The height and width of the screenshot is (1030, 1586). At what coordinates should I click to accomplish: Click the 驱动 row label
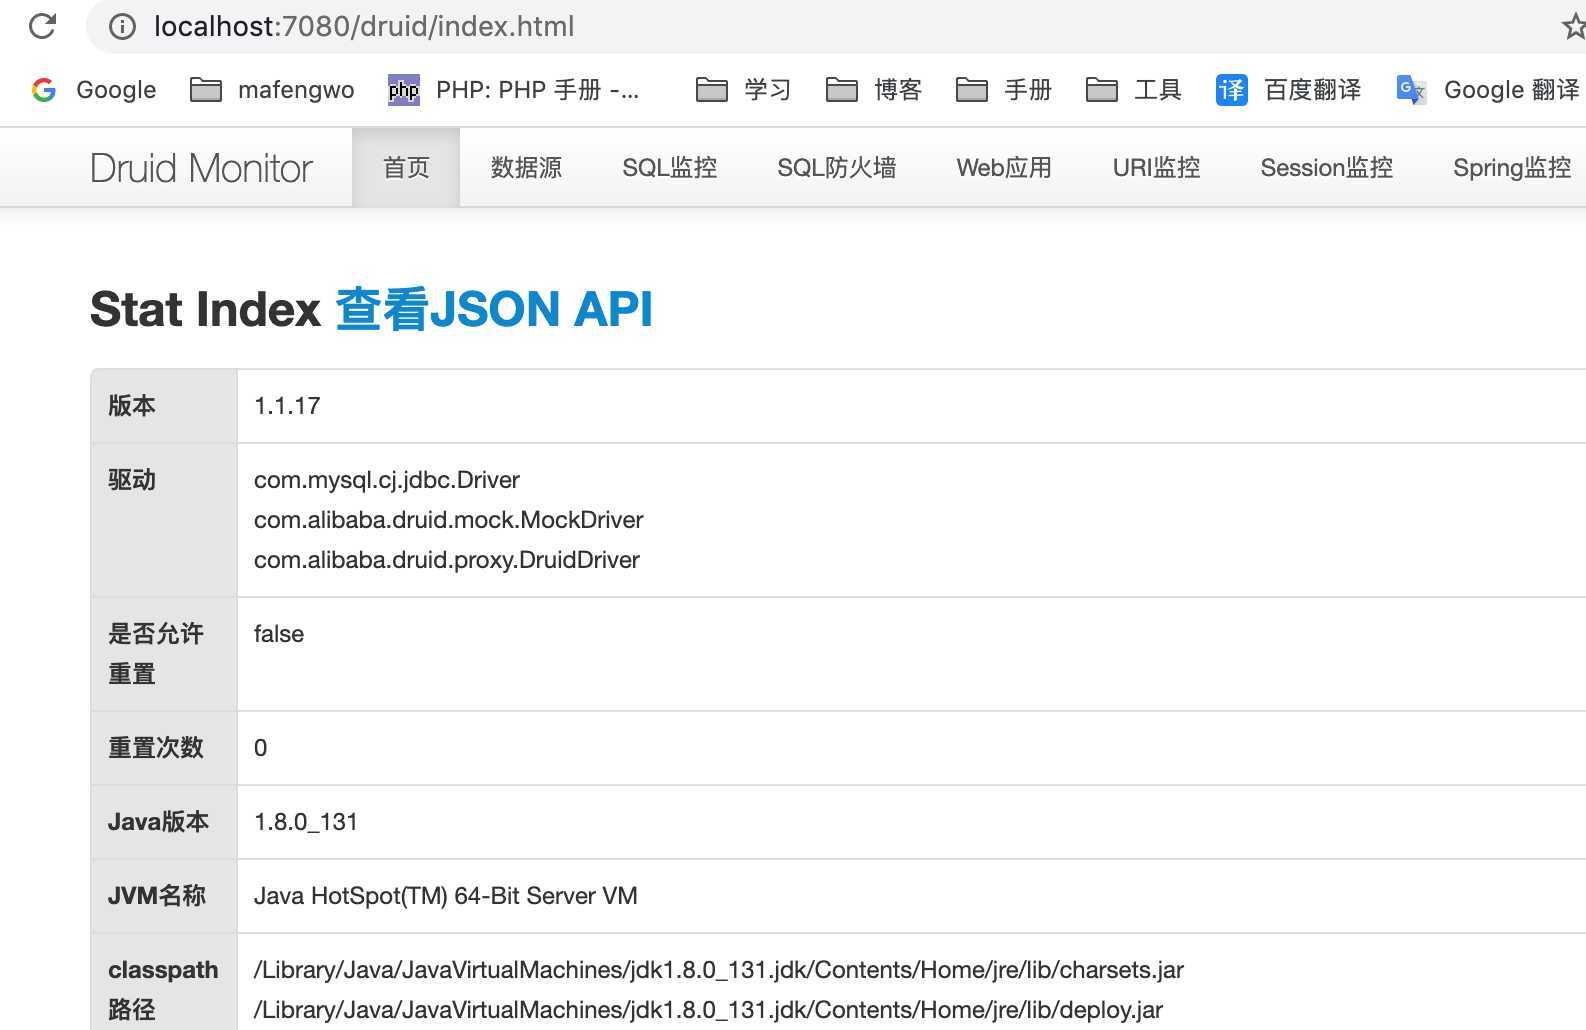tap(132, 480)
